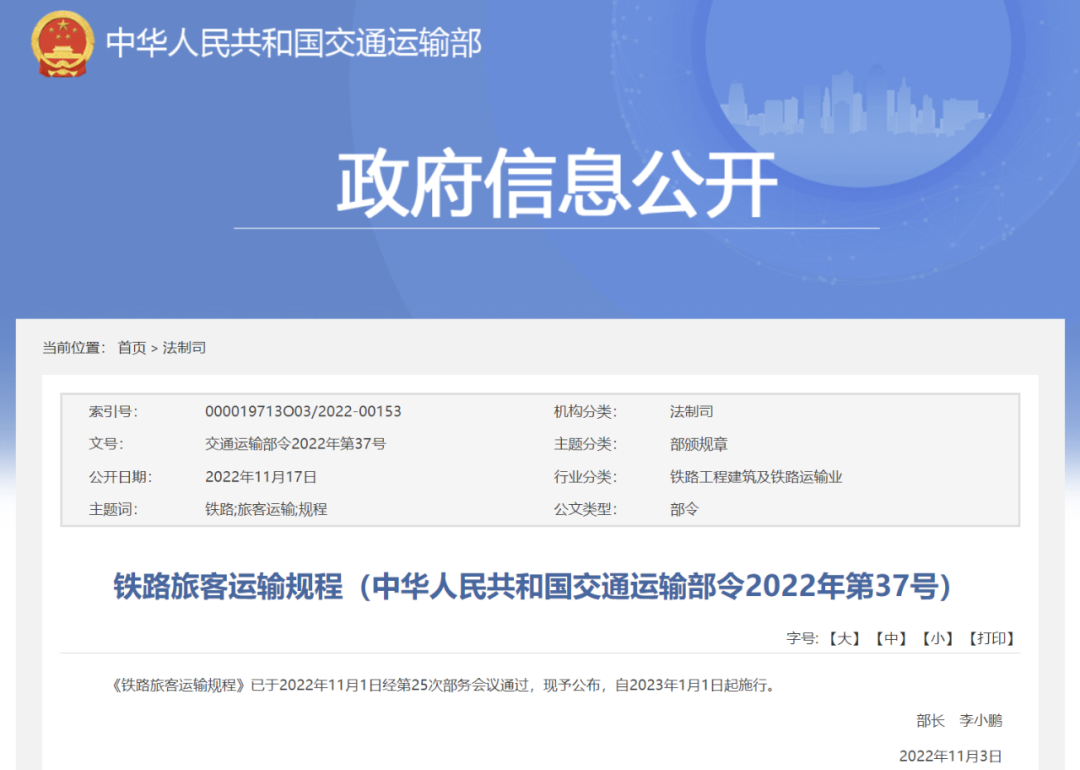Click the keywords 铁路;旅客运输;规程

click(266, 509)
